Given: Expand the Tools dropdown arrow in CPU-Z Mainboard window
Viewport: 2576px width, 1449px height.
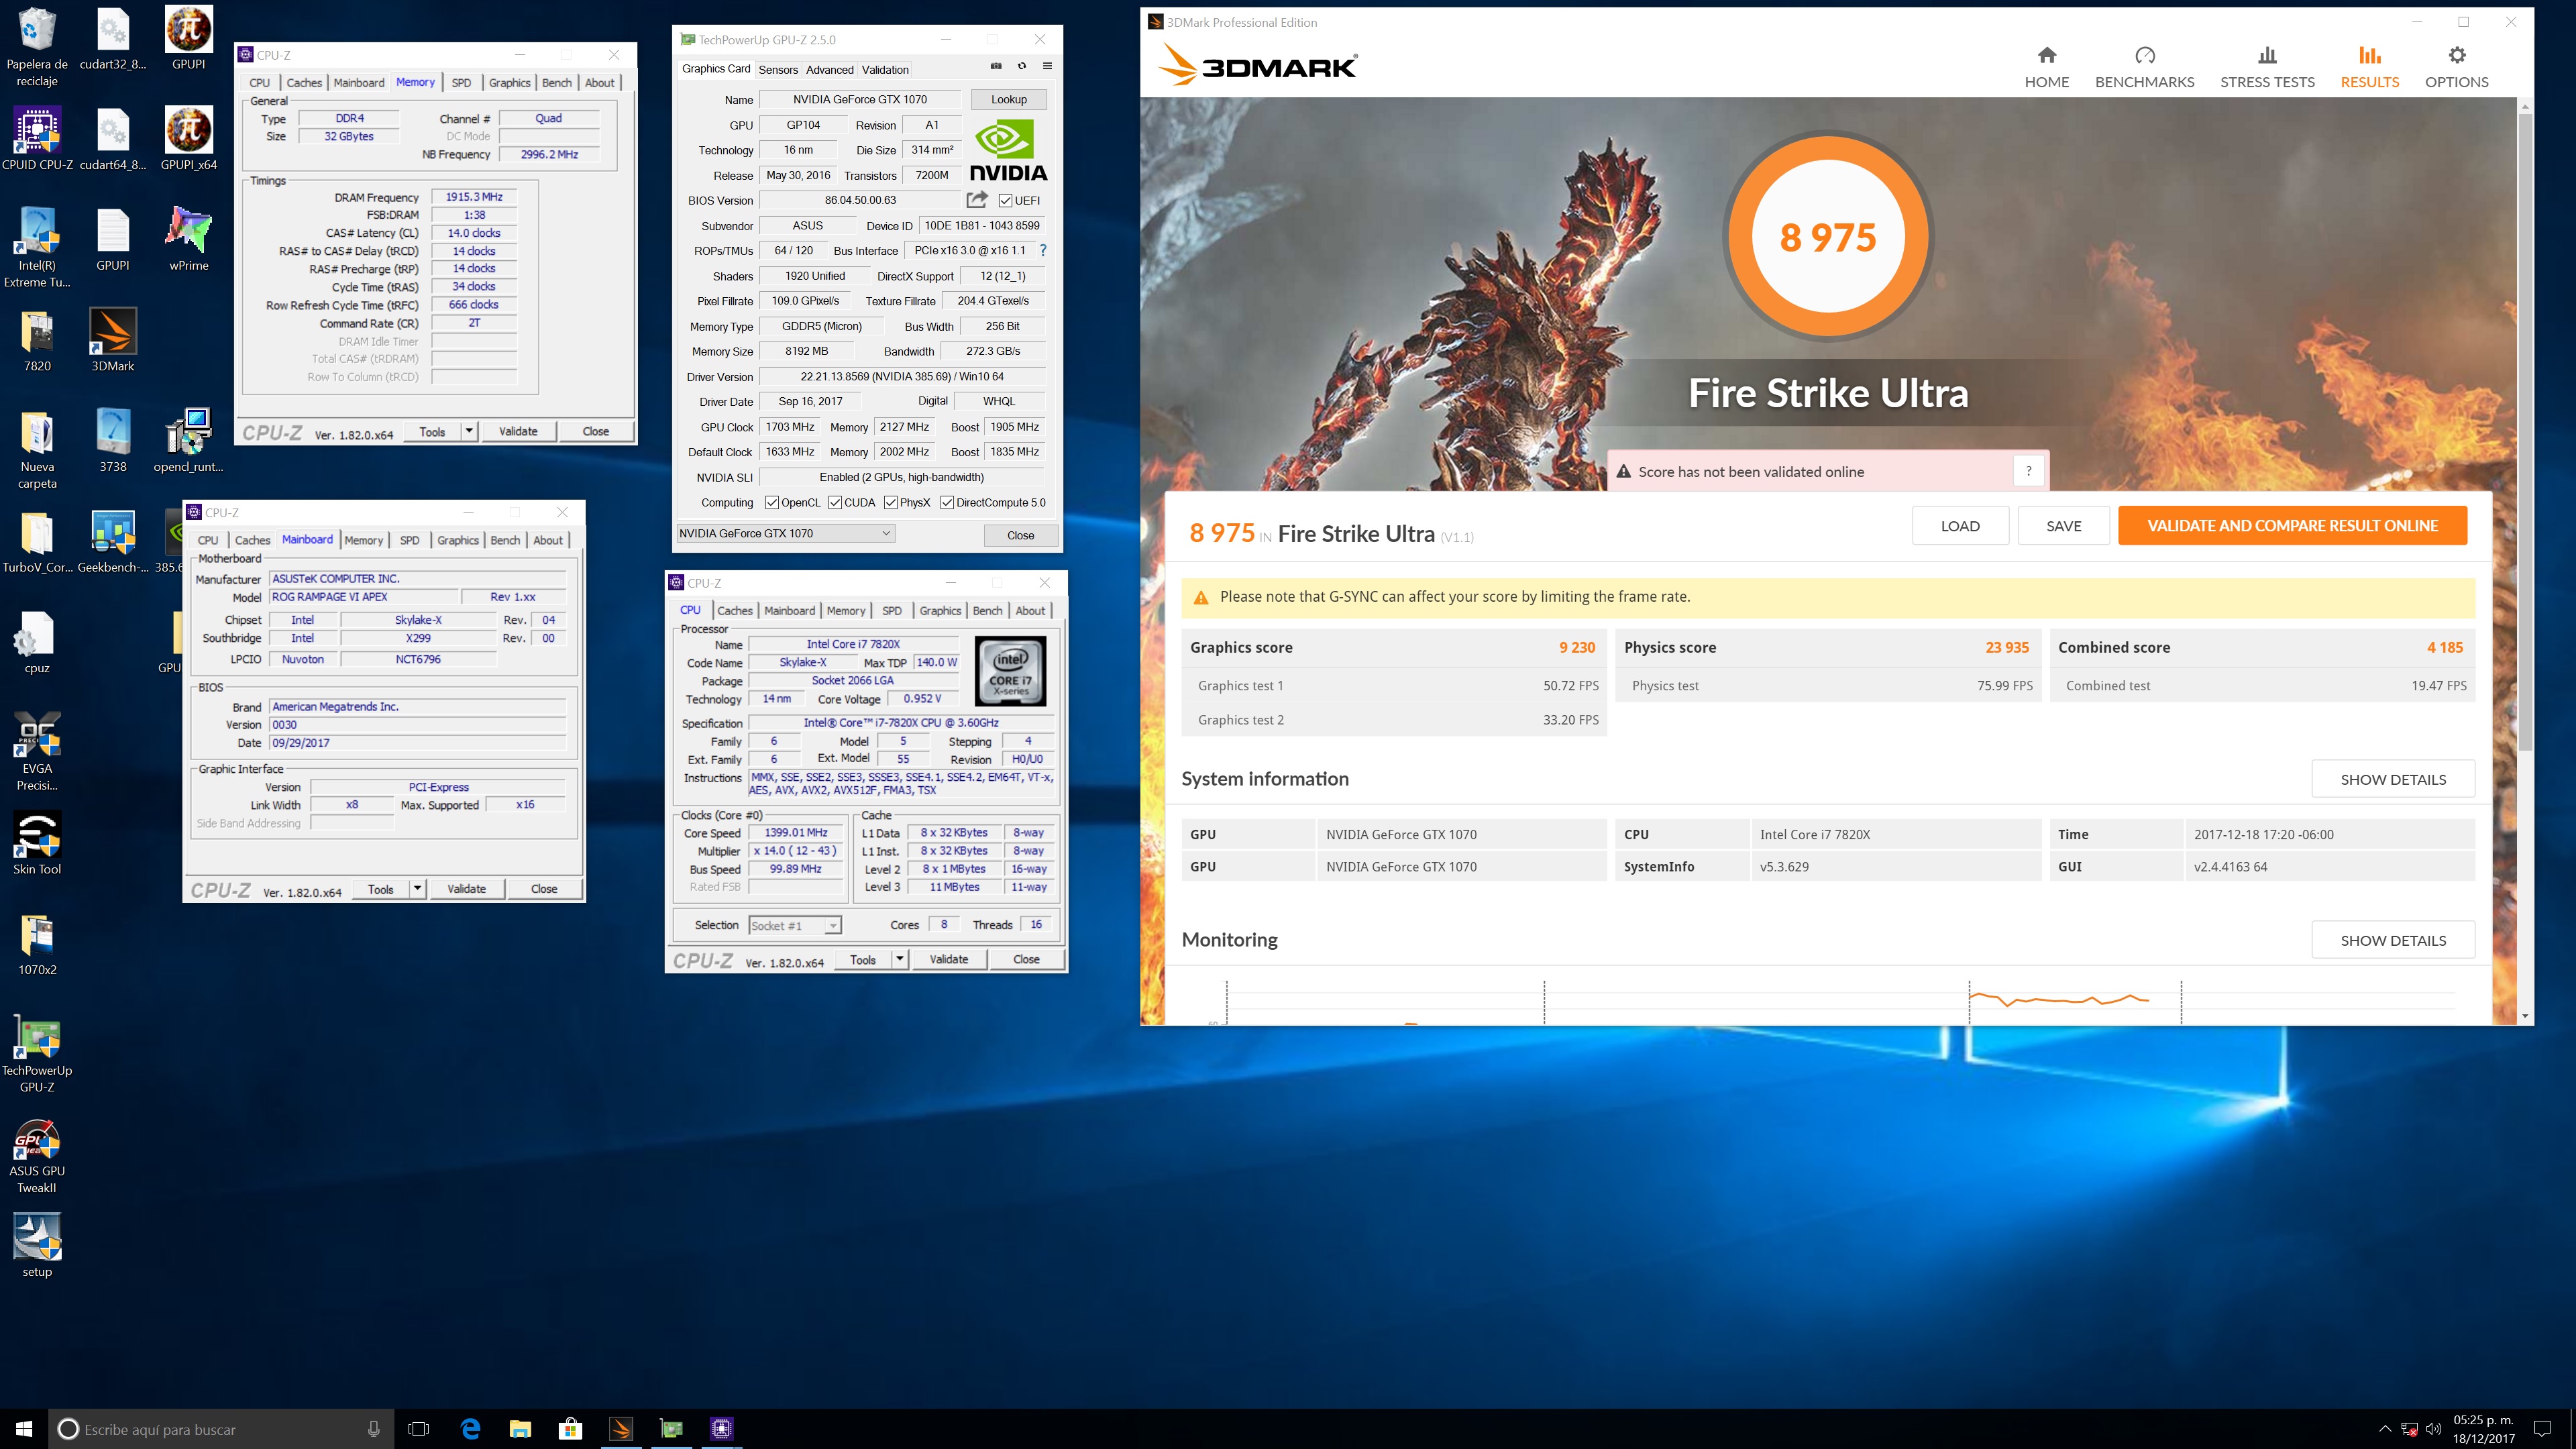Looking at the screenshot, I should 417,888.
